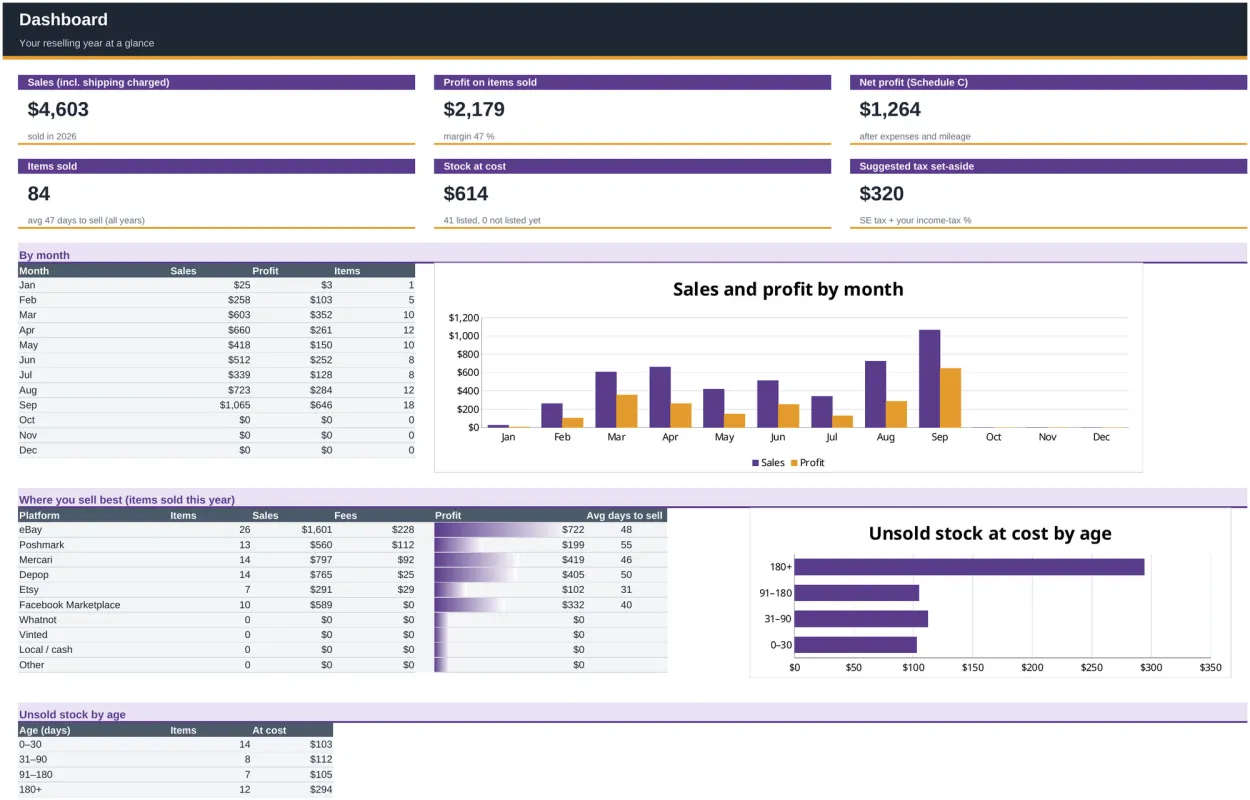Select the $4,603 sales total value
Image resolution: width=1250 pixels, height=800 pixels.
[x=58, y=109]
